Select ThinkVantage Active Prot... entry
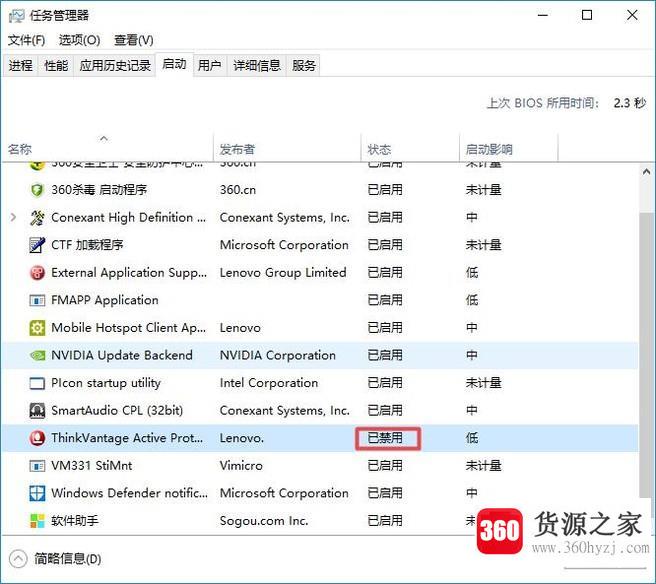 point(127,438)
